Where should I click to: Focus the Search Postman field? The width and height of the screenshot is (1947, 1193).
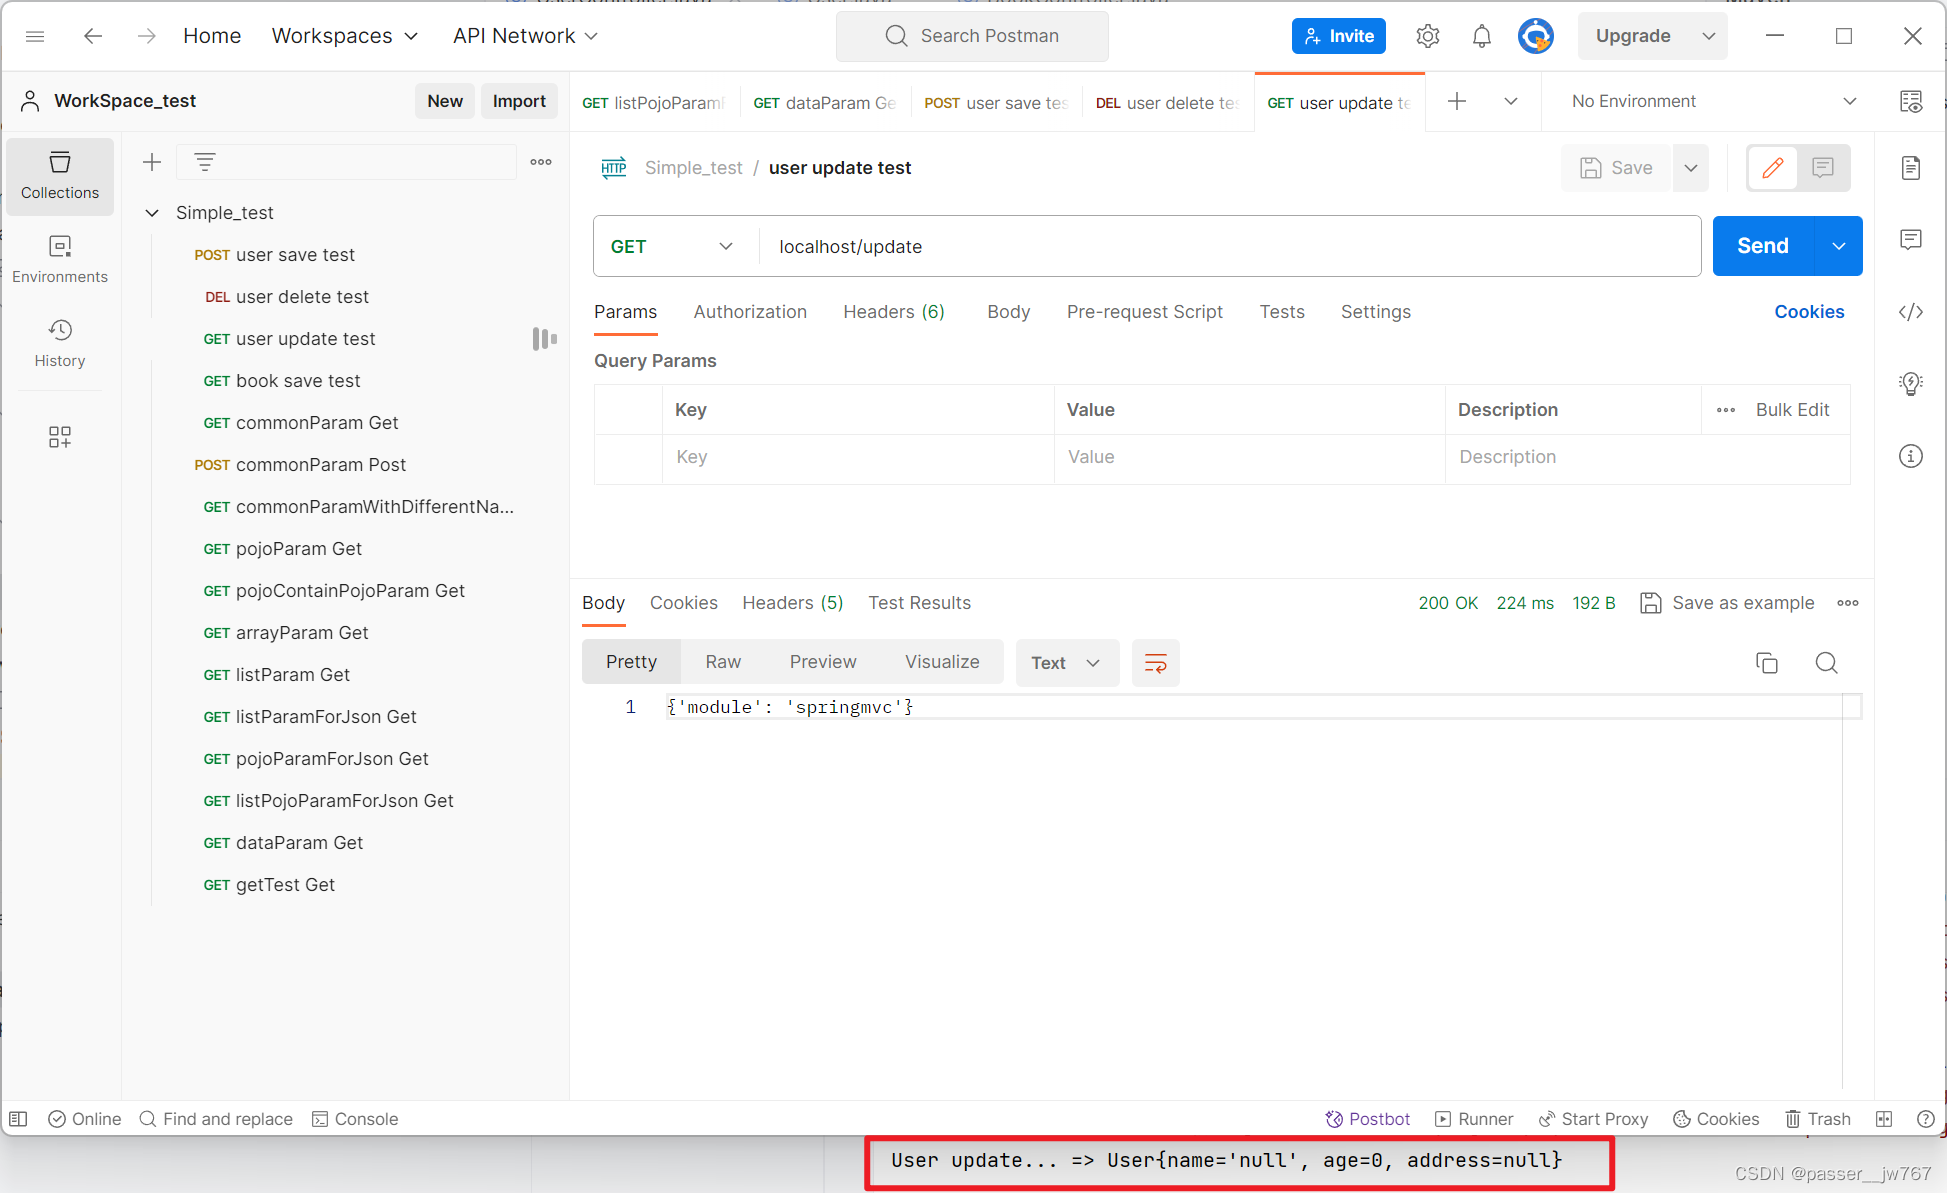pyautogui.click(x=972, y=36)
